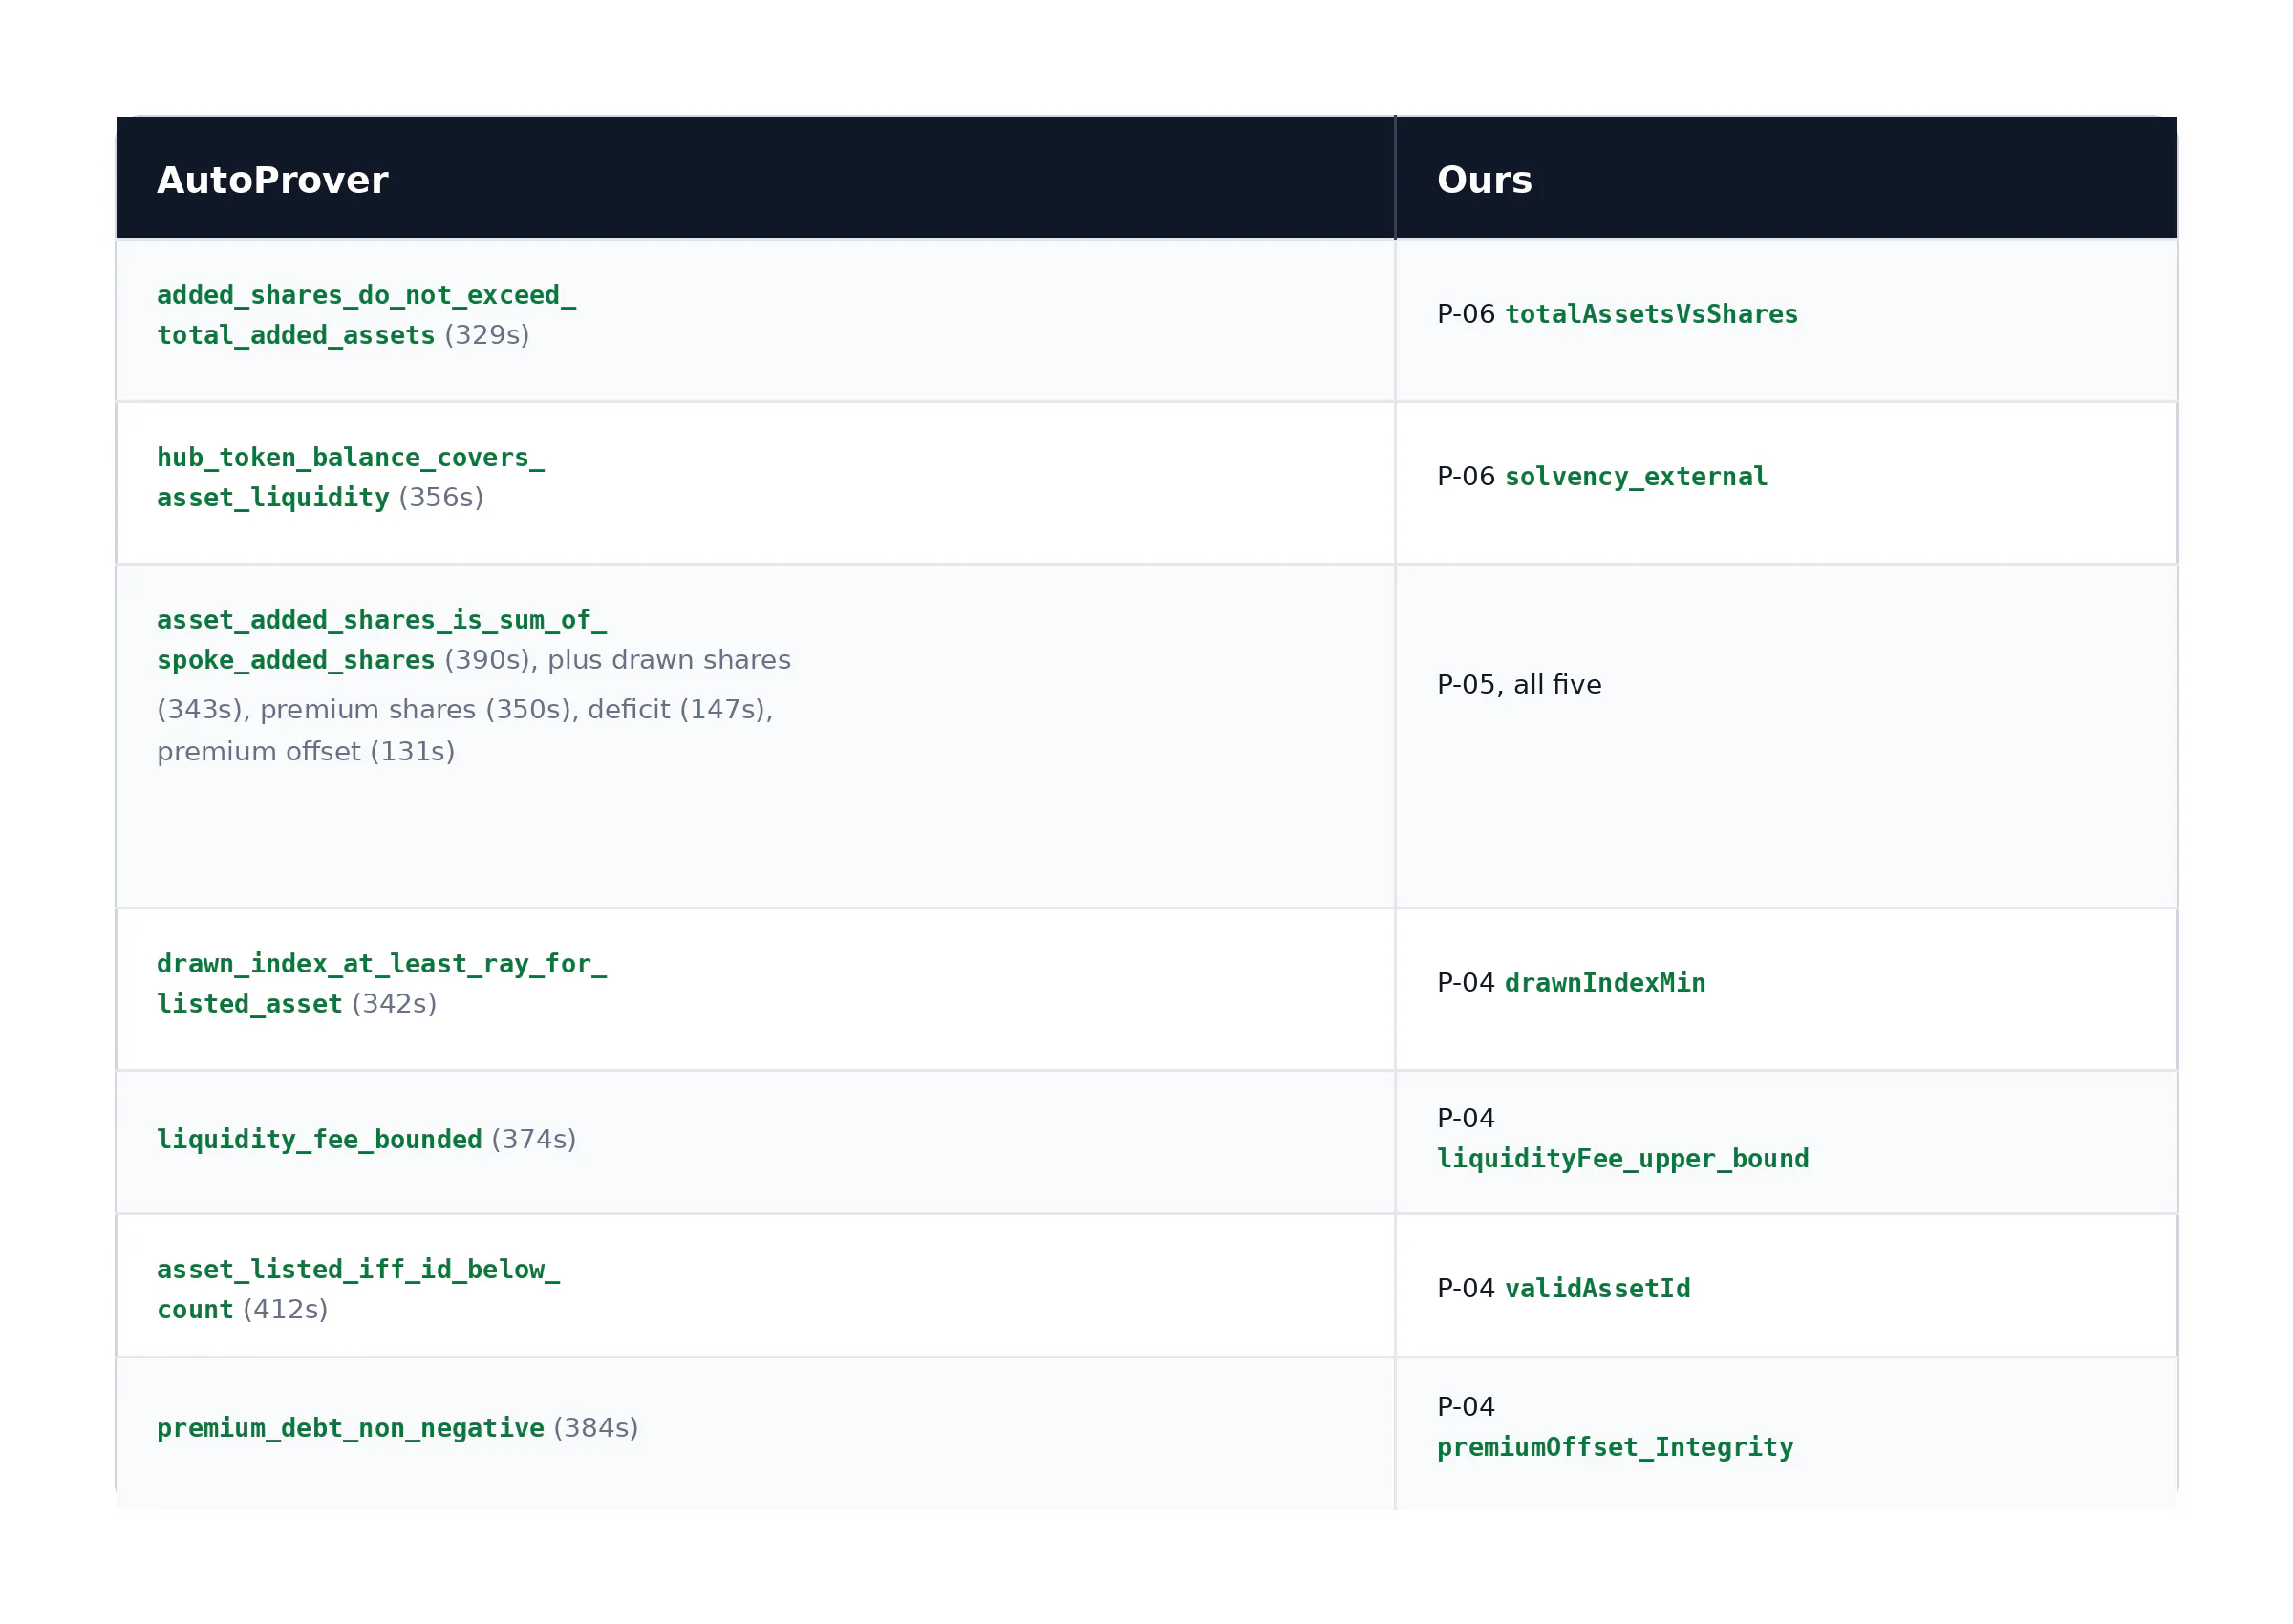Image resolution: width=2293 pixels, height=1624 pixels.
Task: Click liquidityFee_upper_bound in the Ours column
Action: (1622, 1158)
